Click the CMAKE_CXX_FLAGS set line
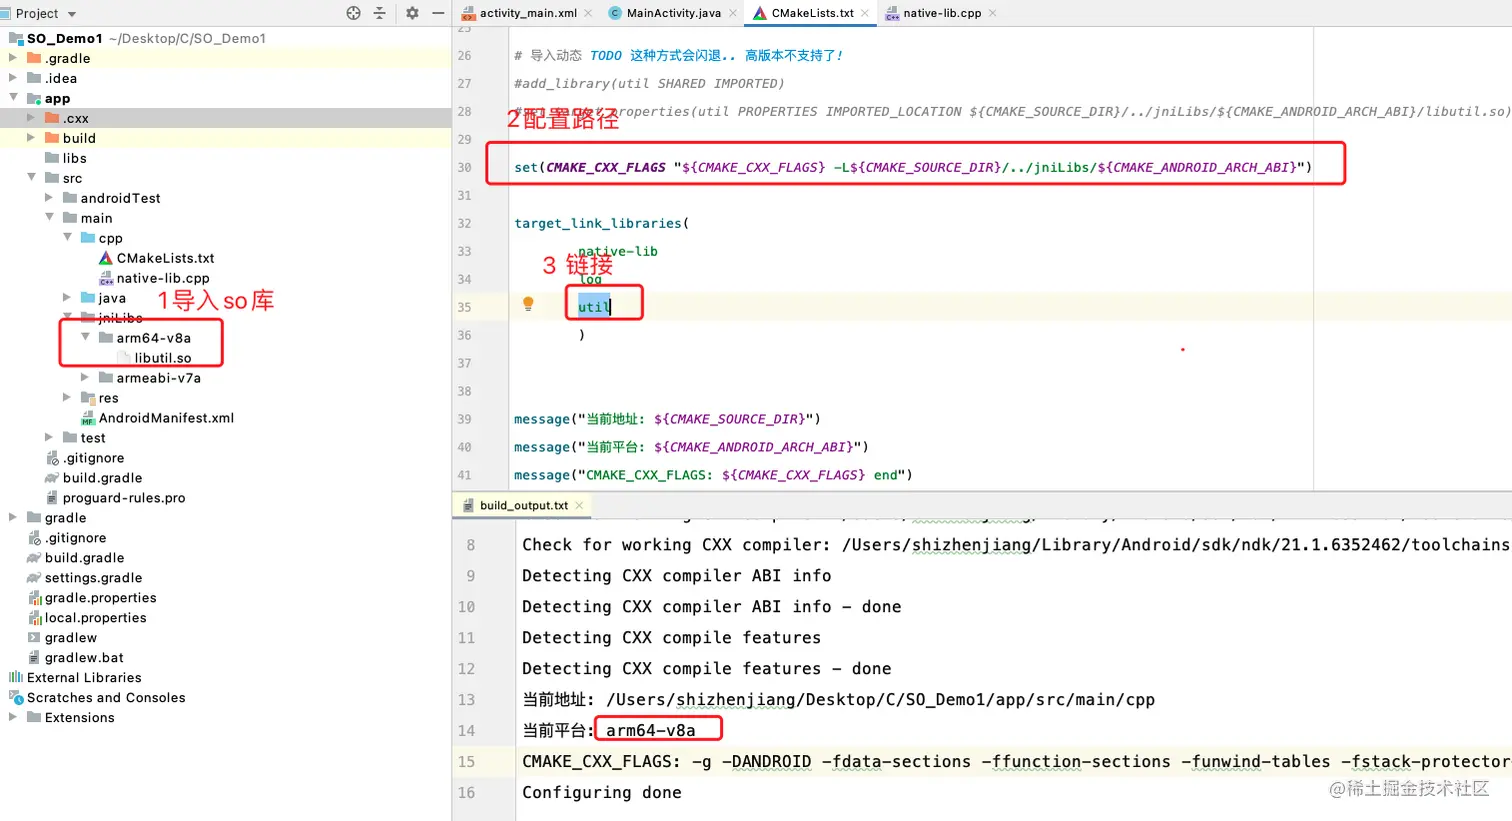The image size is (1512, 821). [913, 167]
